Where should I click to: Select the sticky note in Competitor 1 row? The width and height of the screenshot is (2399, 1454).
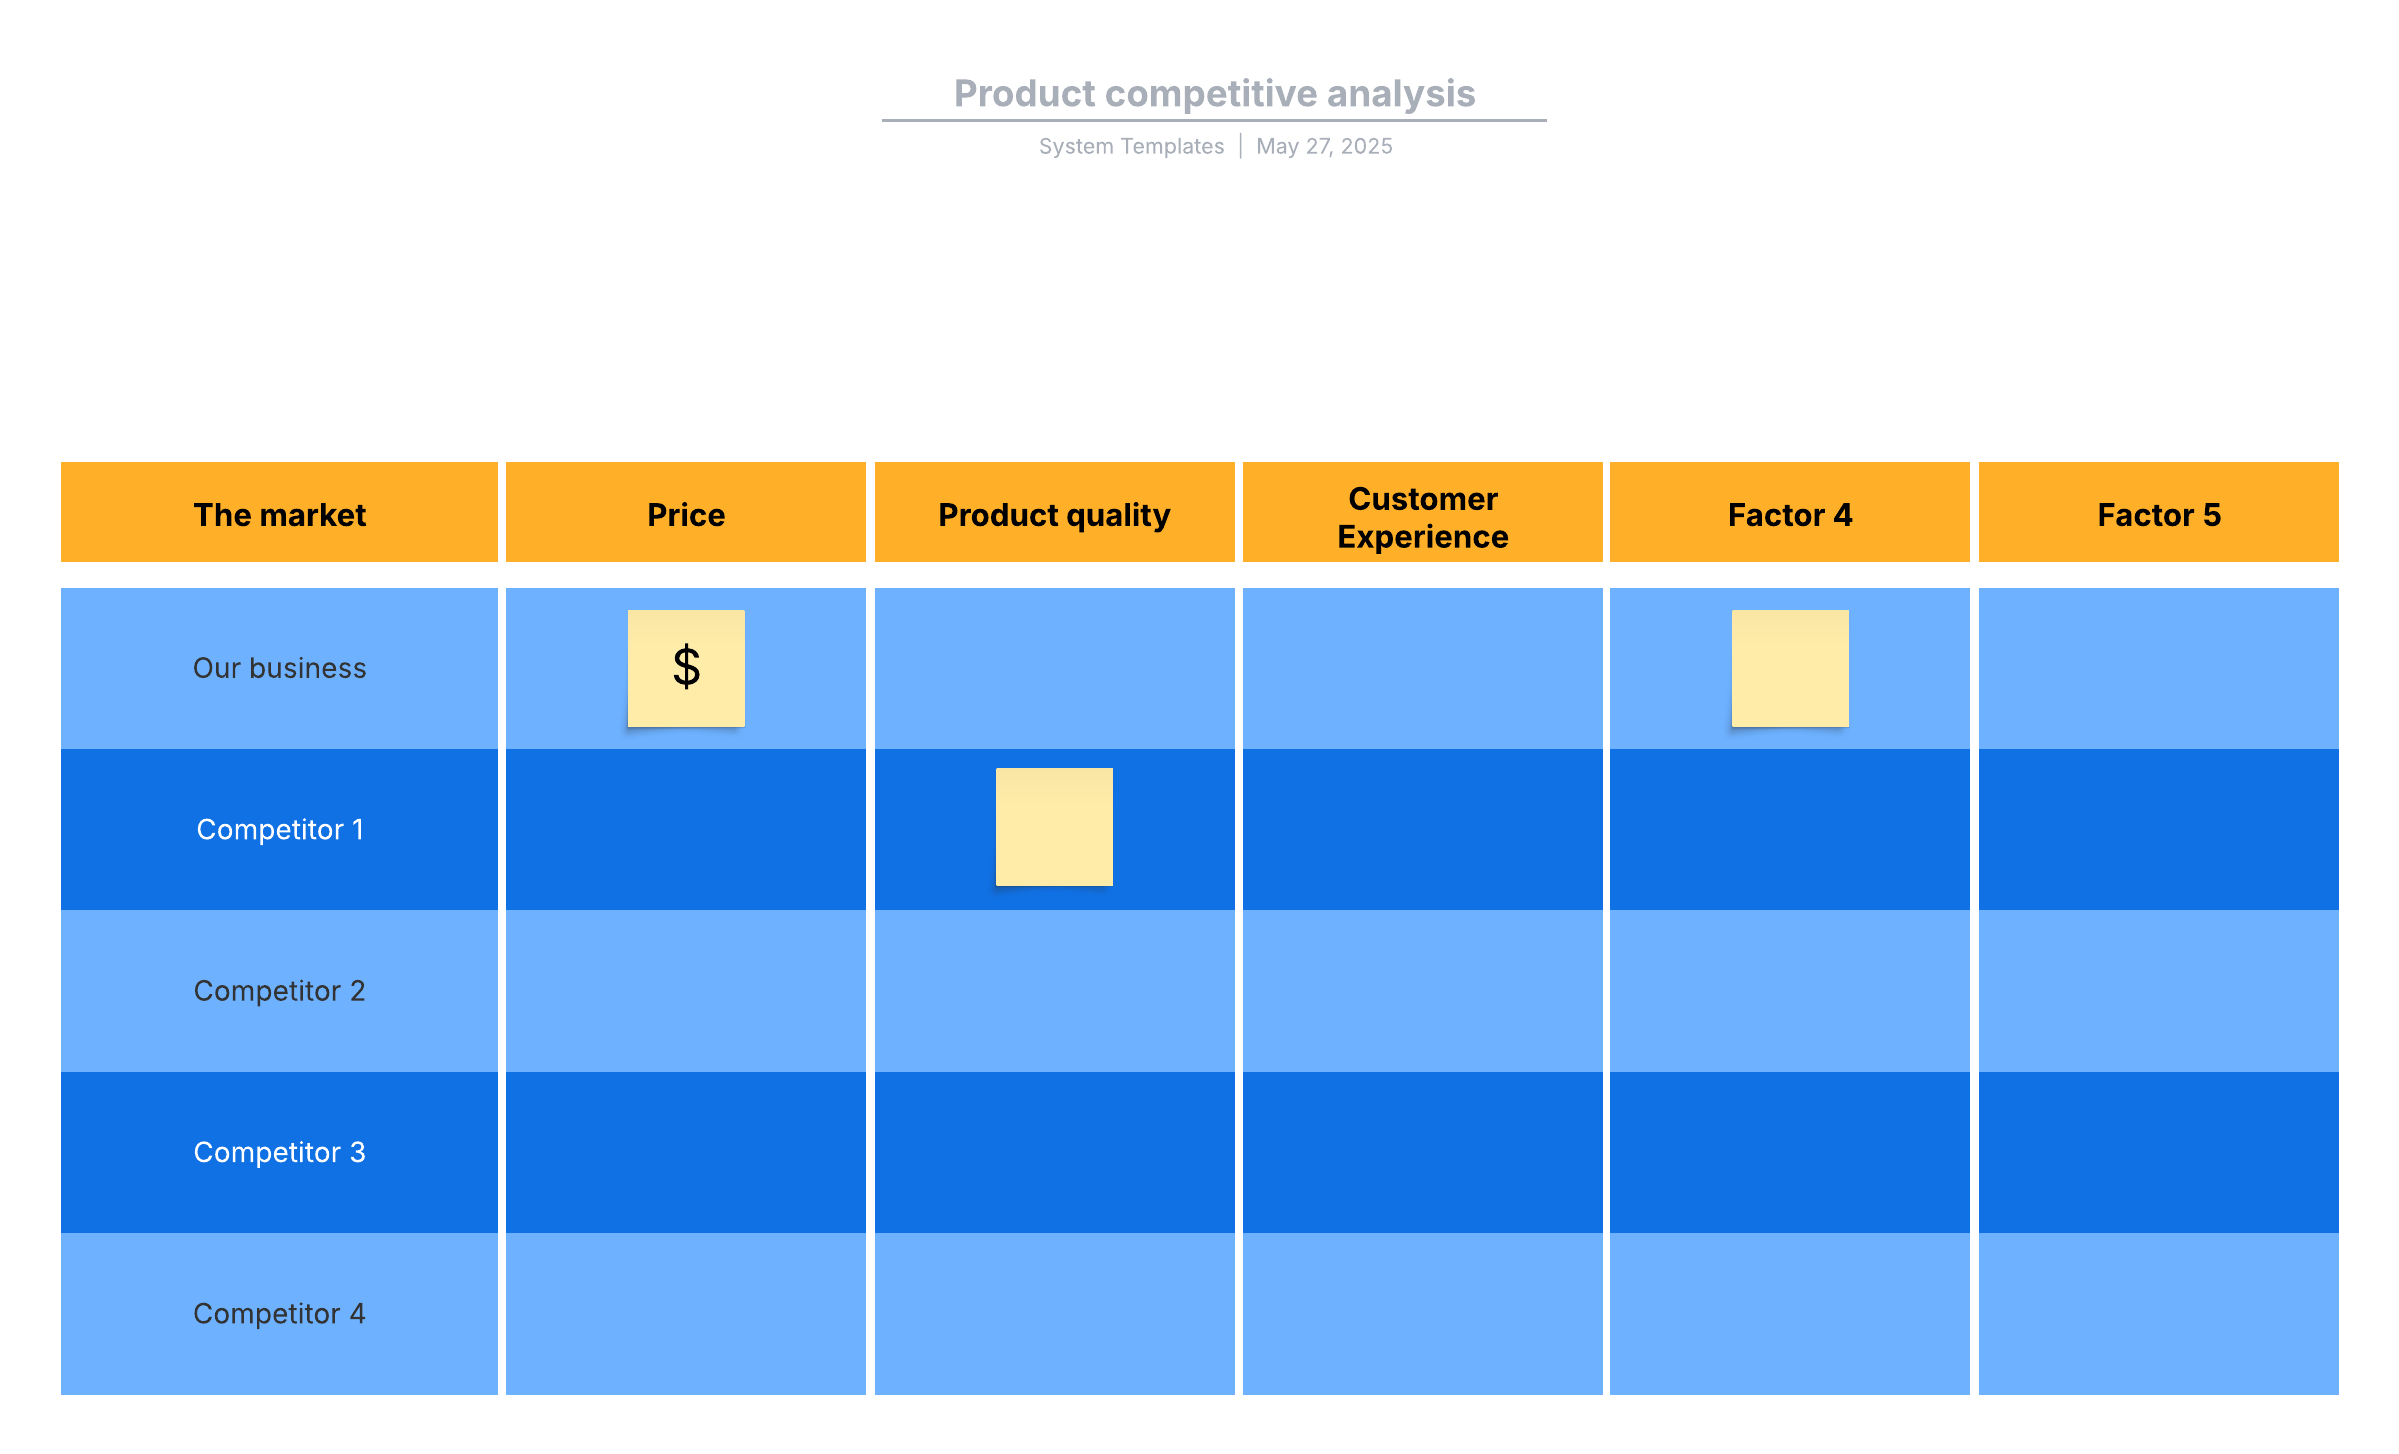tap(1054, 827)
